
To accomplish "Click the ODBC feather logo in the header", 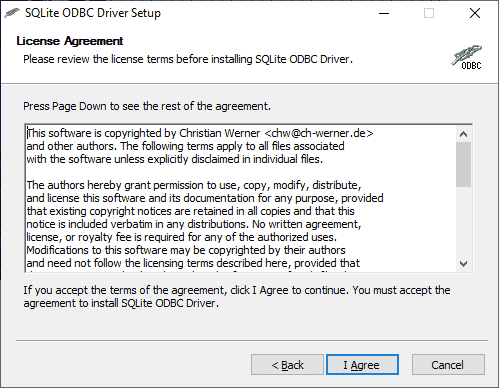I will pyautogui.click(x=467, y=57).
